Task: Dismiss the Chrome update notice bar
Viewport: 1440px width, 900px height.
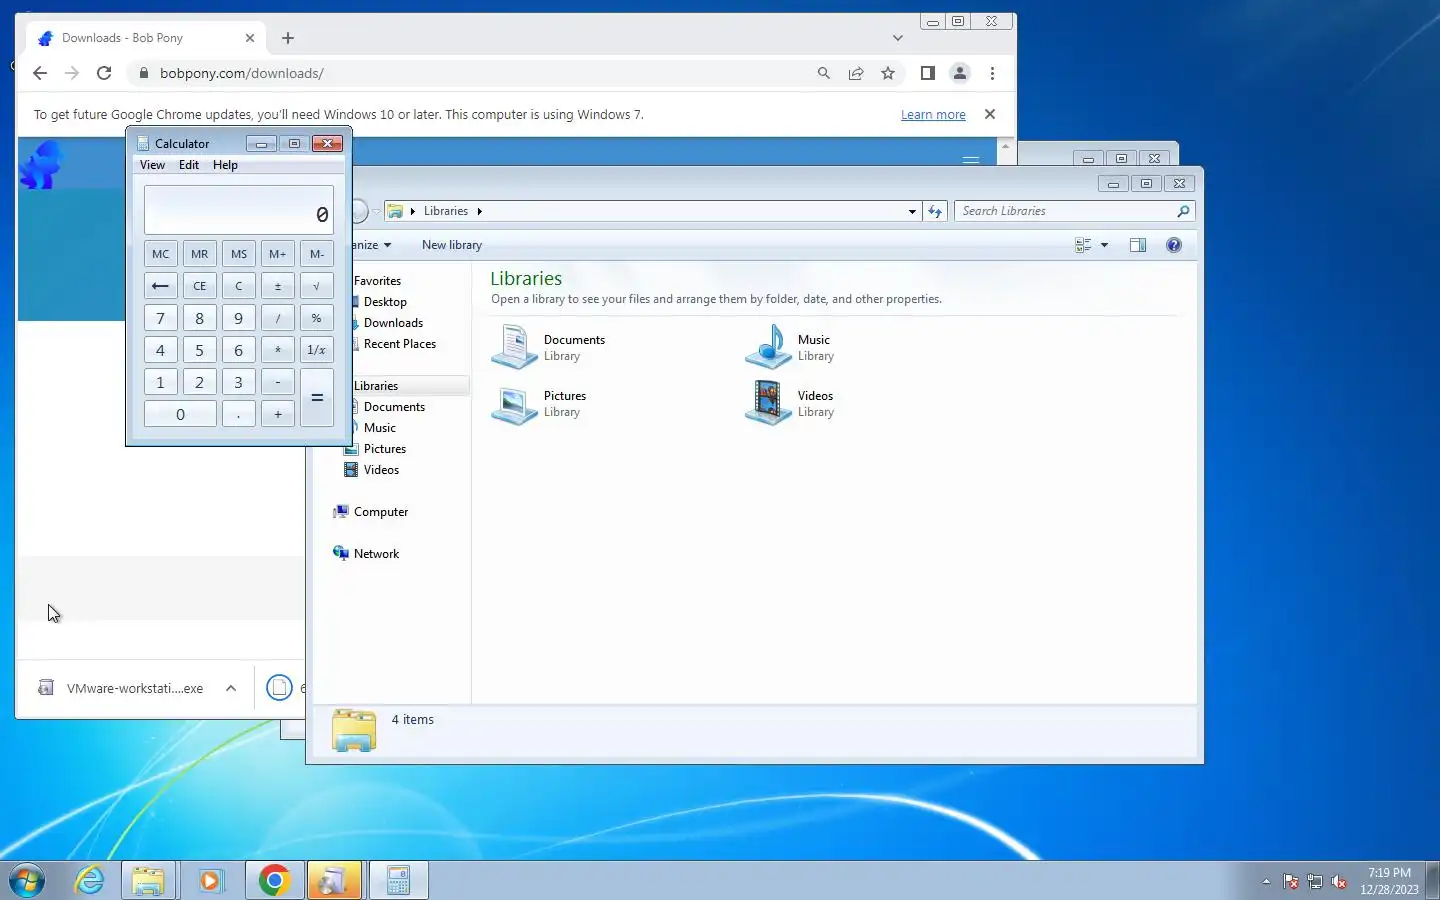Action: coord(990,114)
